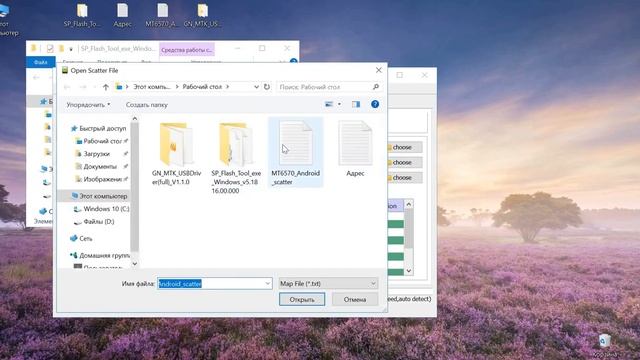The image size is (640, 360).
Task: Click the Открыть button
Action: tap(302, 299)
